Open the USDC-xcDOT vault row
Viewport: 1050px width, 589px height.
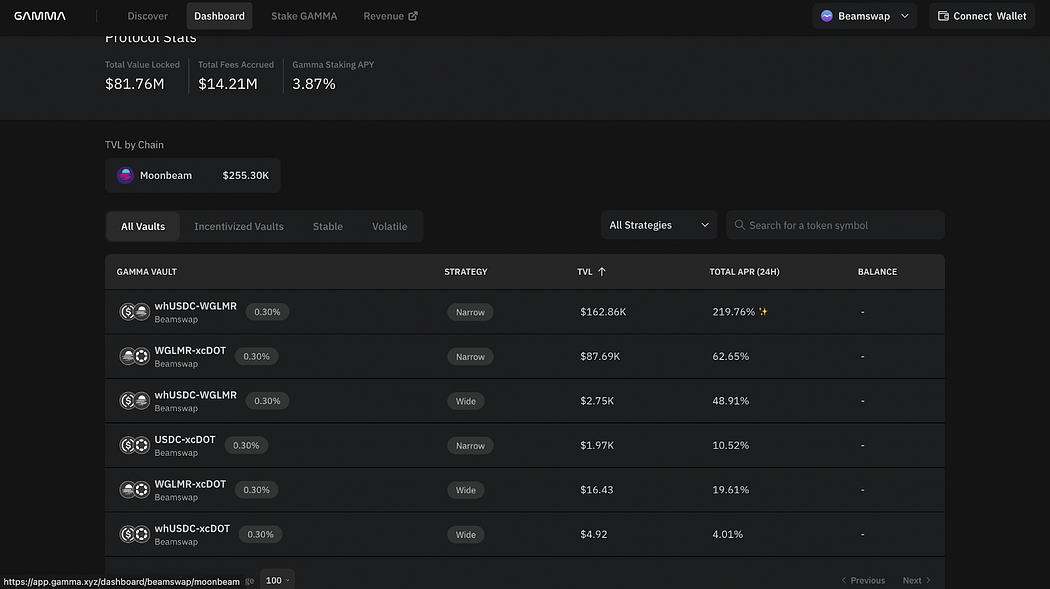tap(525, 445)
